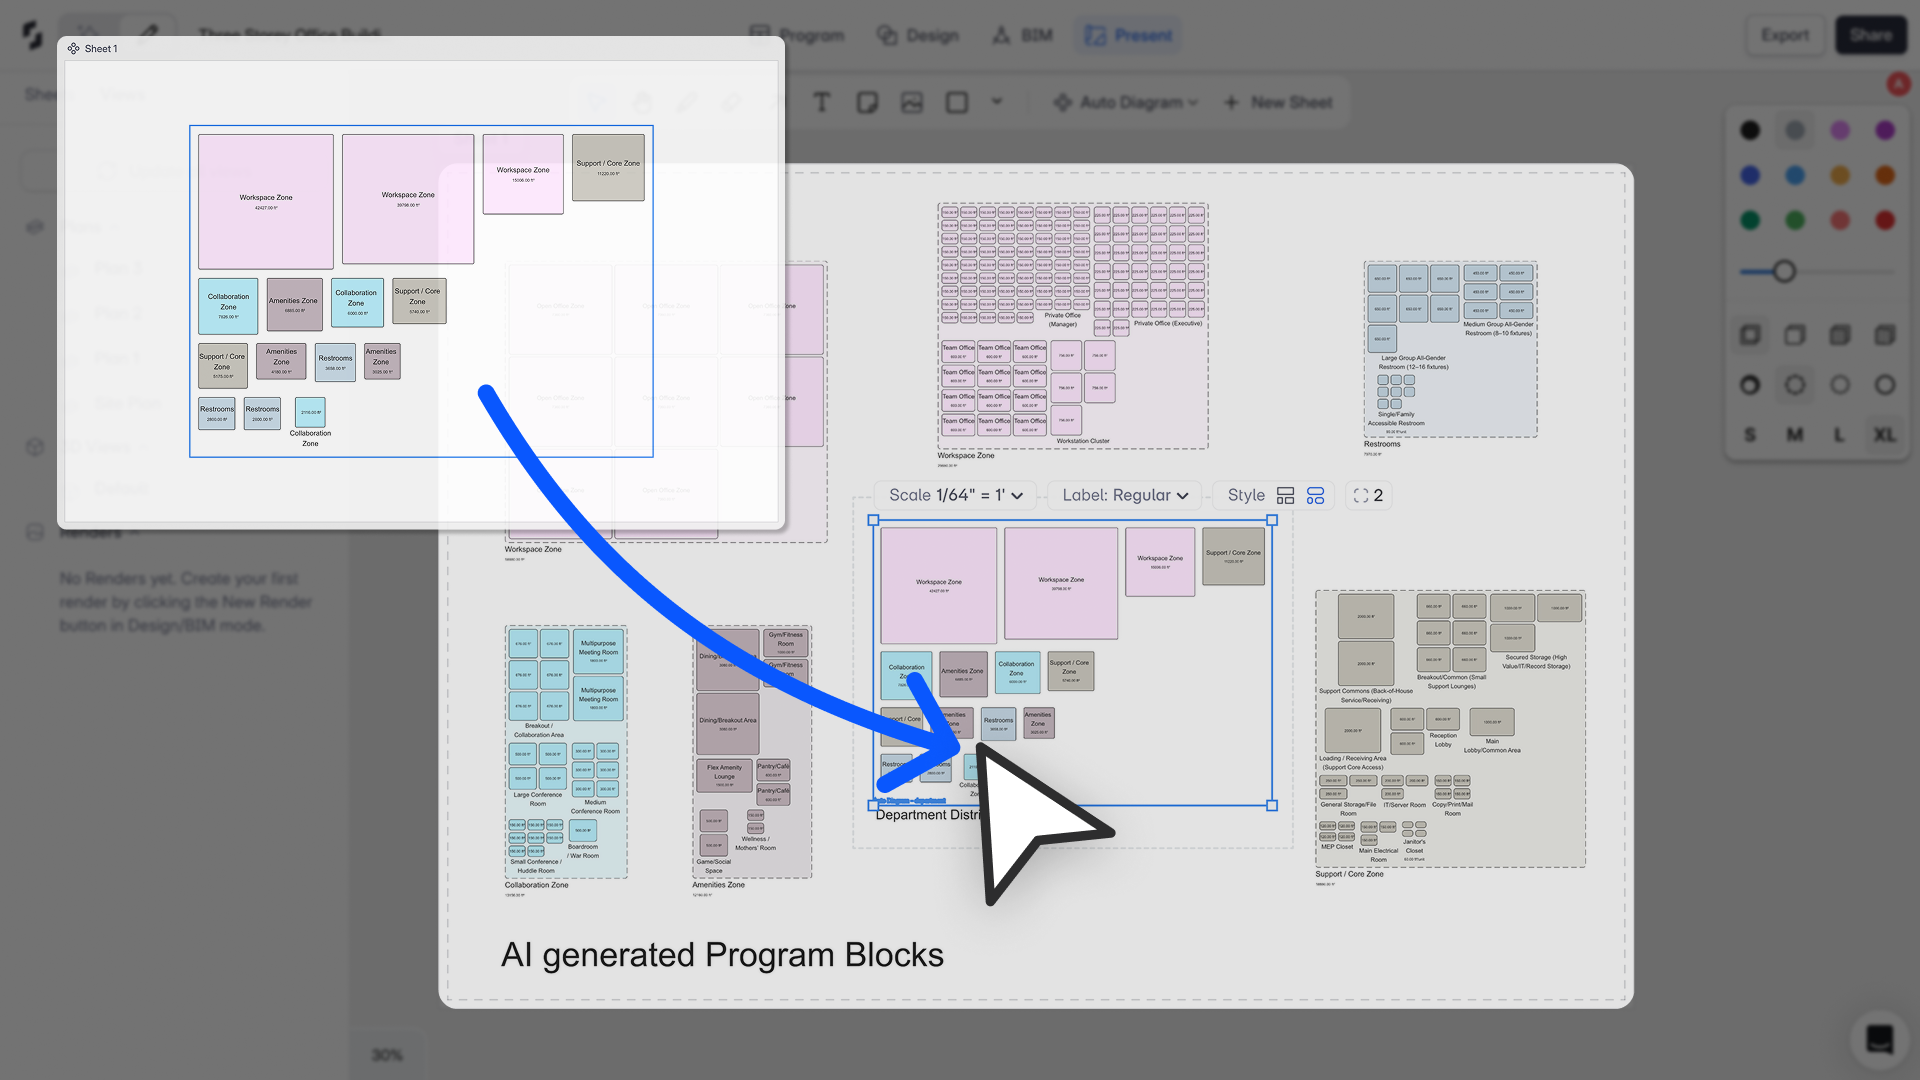
Task: Click the fit frame icon with number 2
Action: [1368, 495]
